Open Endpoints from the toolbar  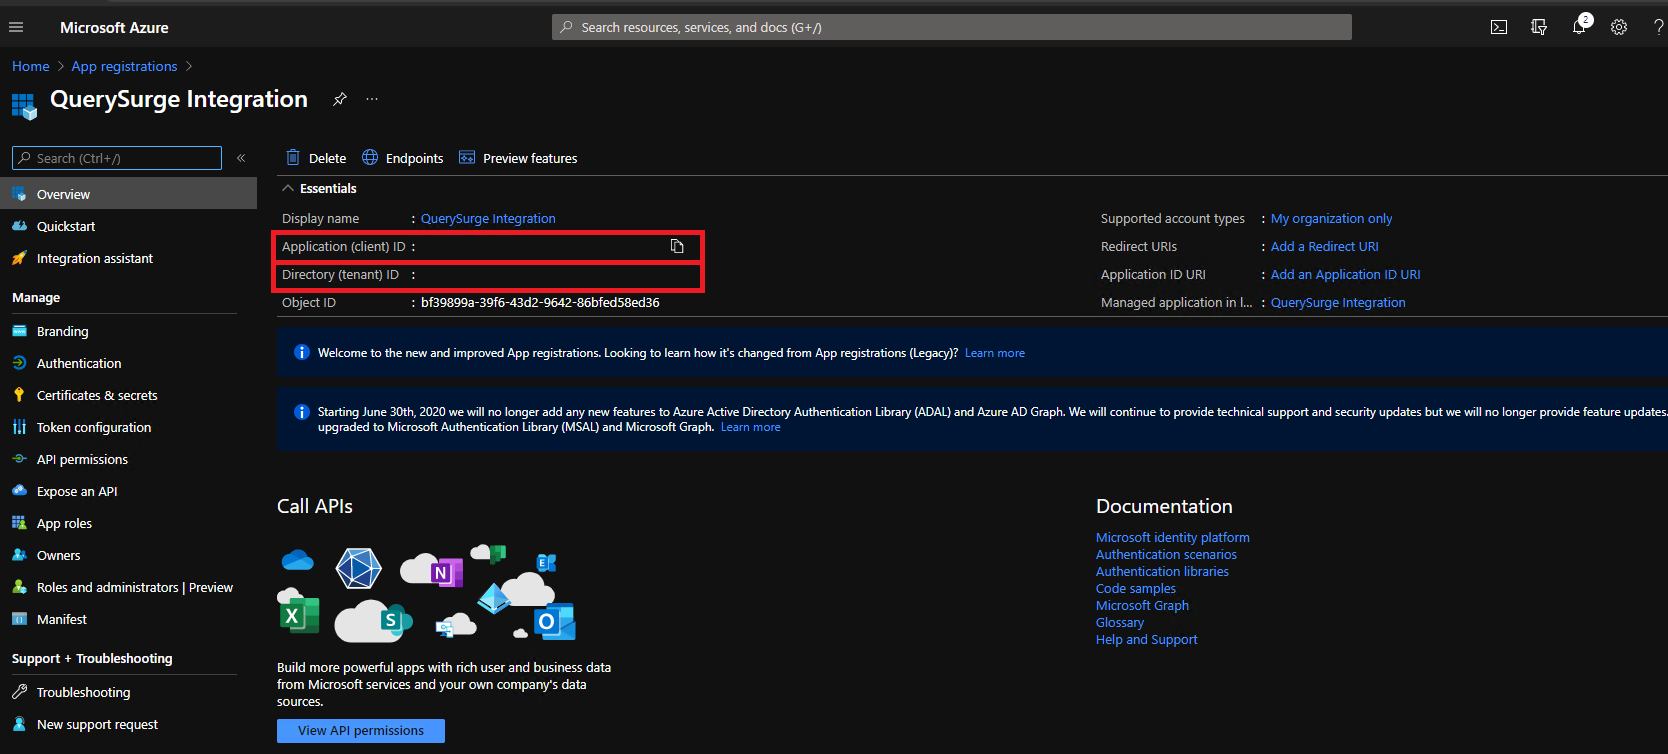pos(403,158)
